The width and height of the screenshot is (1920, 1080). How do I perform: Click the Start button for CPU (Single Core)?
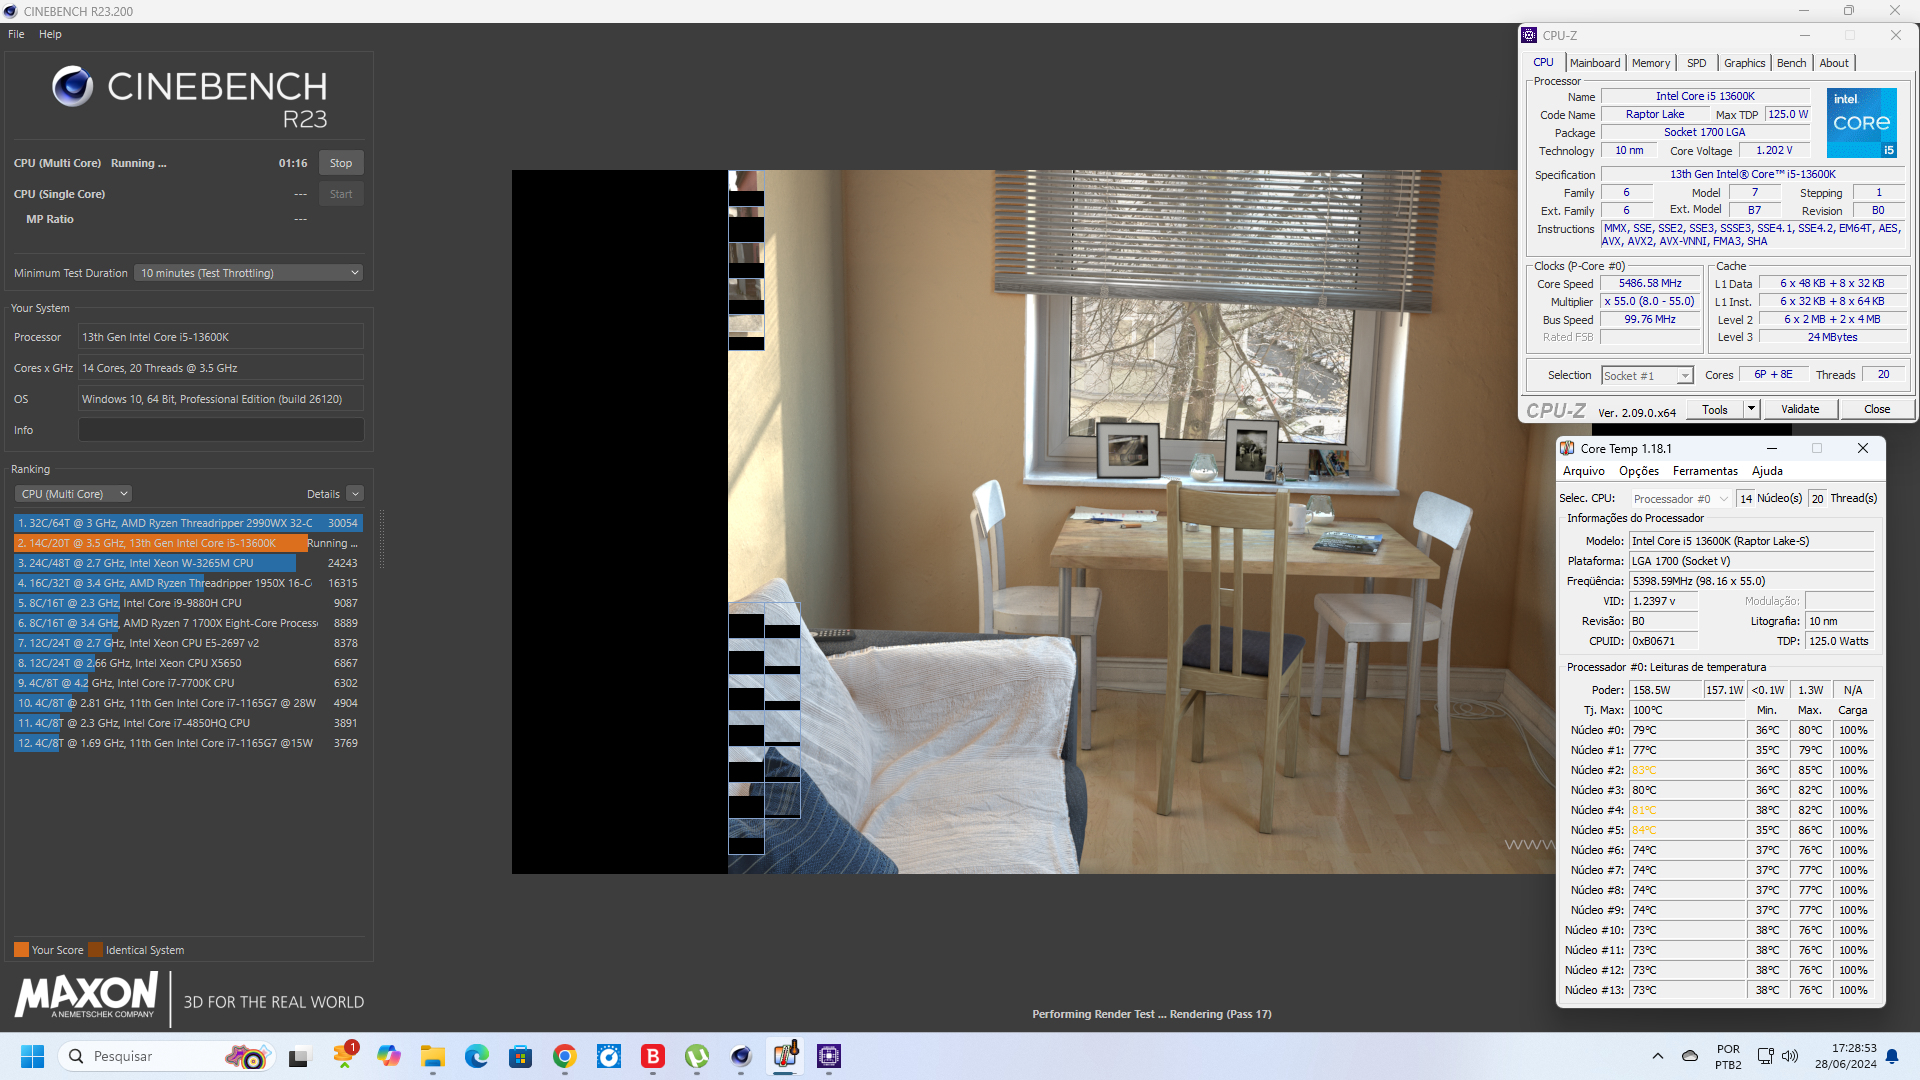[341, 194]
